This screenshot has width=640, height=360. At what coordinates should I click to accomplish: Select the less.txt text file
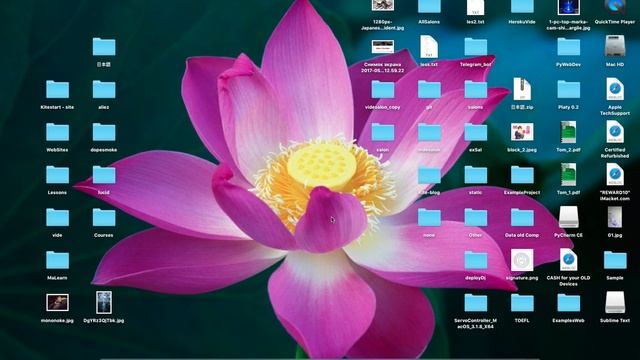tap(429, 47)
